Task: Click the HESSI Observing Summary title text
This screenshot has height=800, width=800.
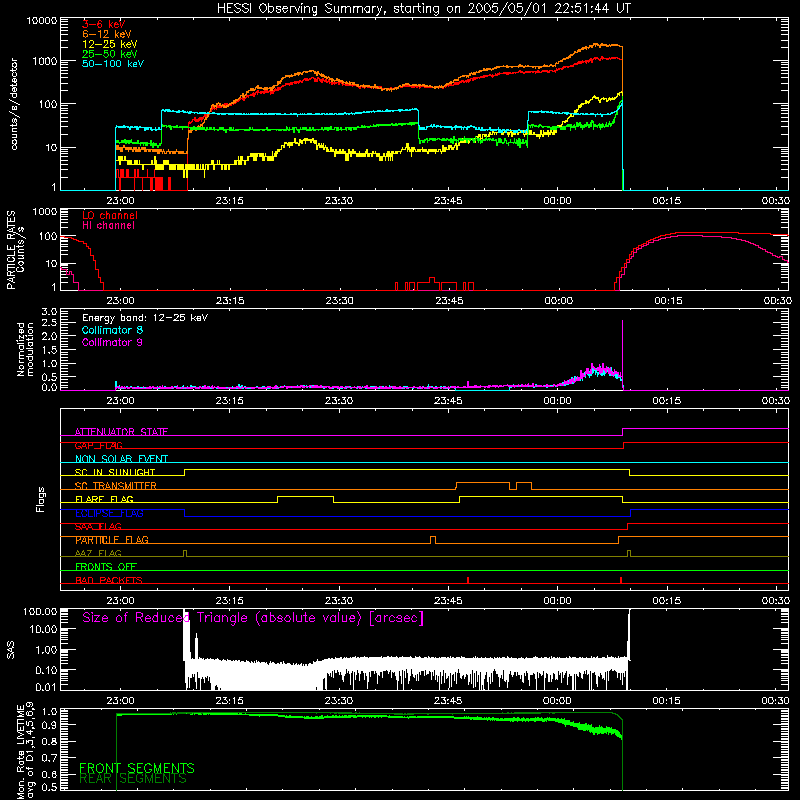Action: pos(423,8)
